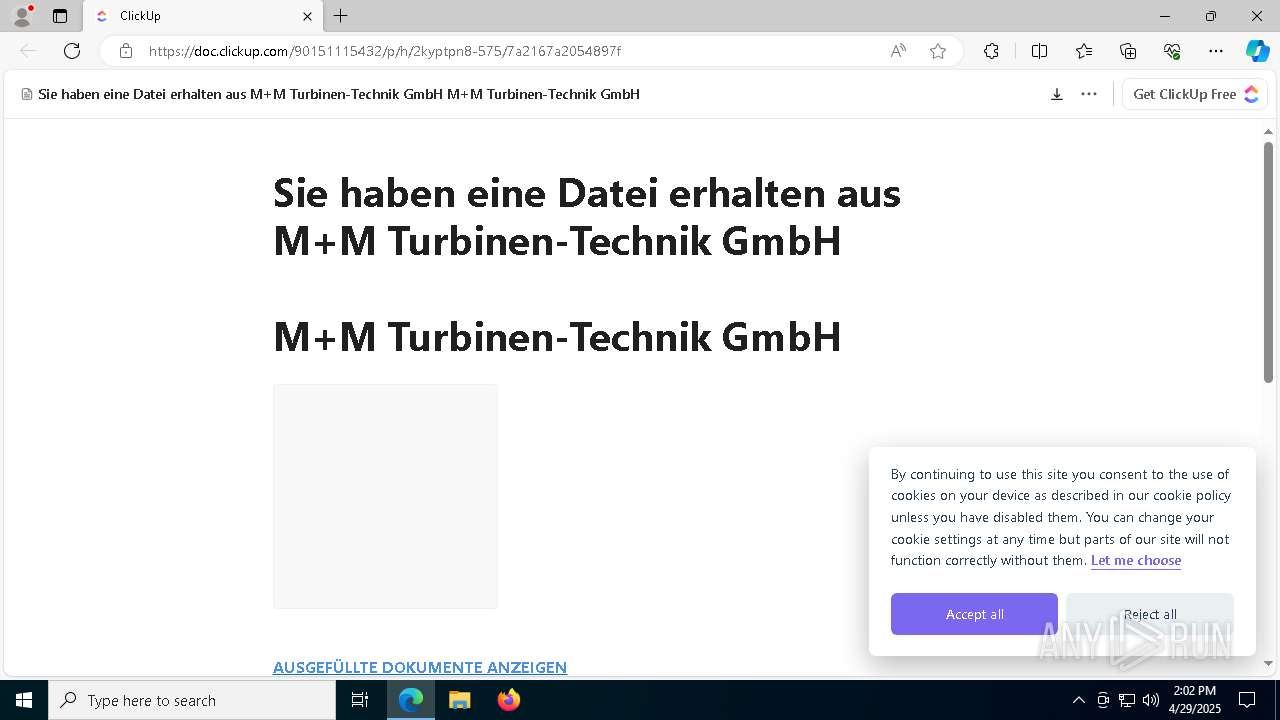Open File Explorer from taskbar
Image resolution: width=1280 pixels, height=720 pixels.
click(459, 700)
